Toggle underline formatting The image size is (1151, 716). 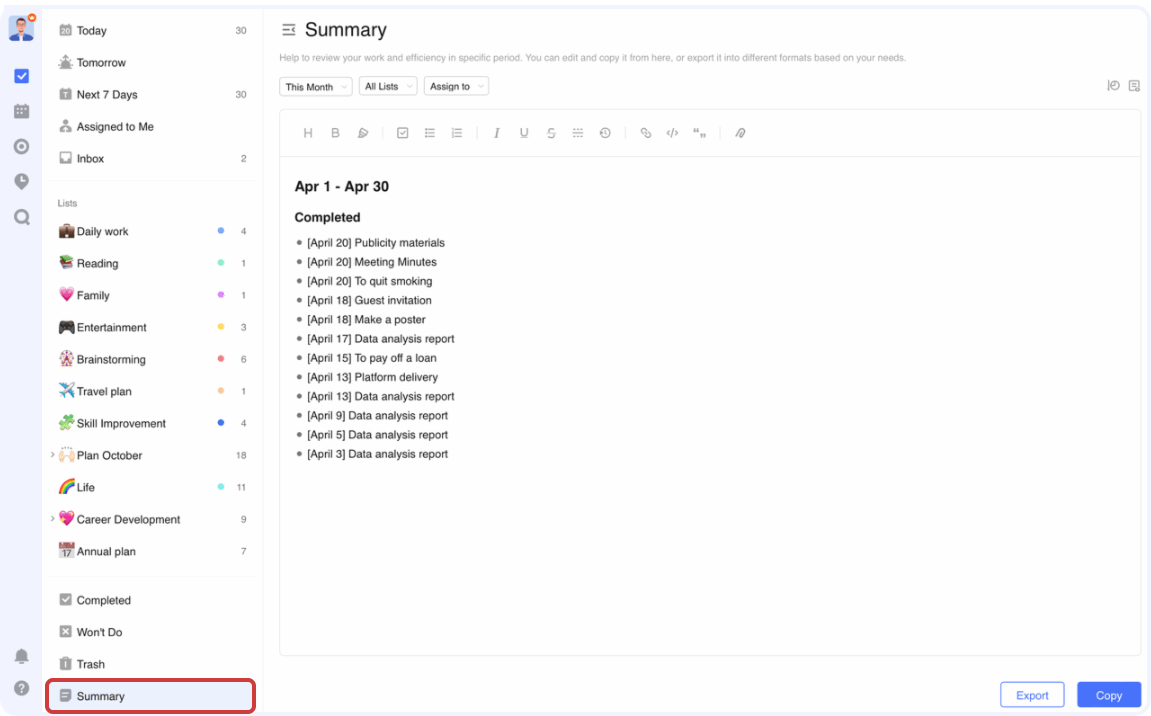coord(524,133)
